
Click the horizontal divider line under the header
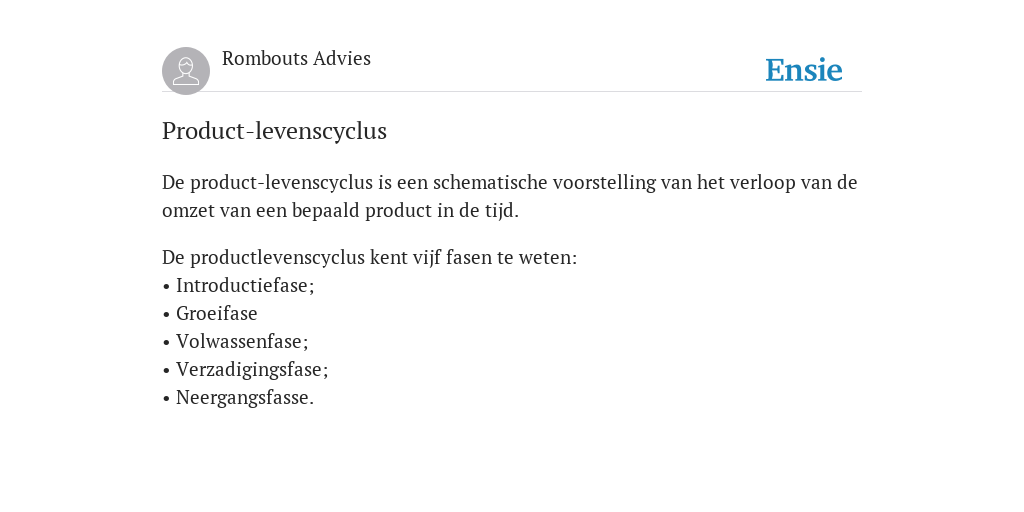coord(512,92)
